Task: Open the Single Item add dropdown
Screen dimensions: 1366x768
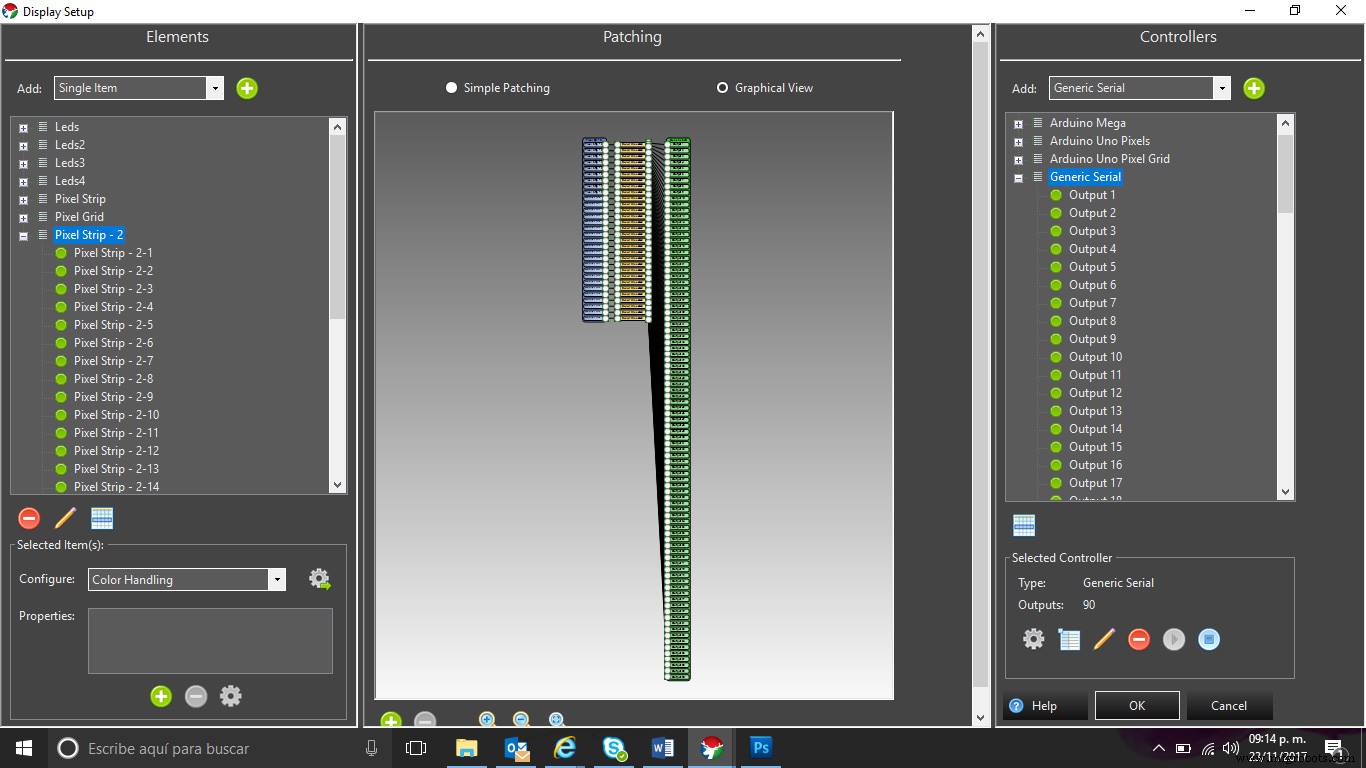Action: (x=214, y=88)
